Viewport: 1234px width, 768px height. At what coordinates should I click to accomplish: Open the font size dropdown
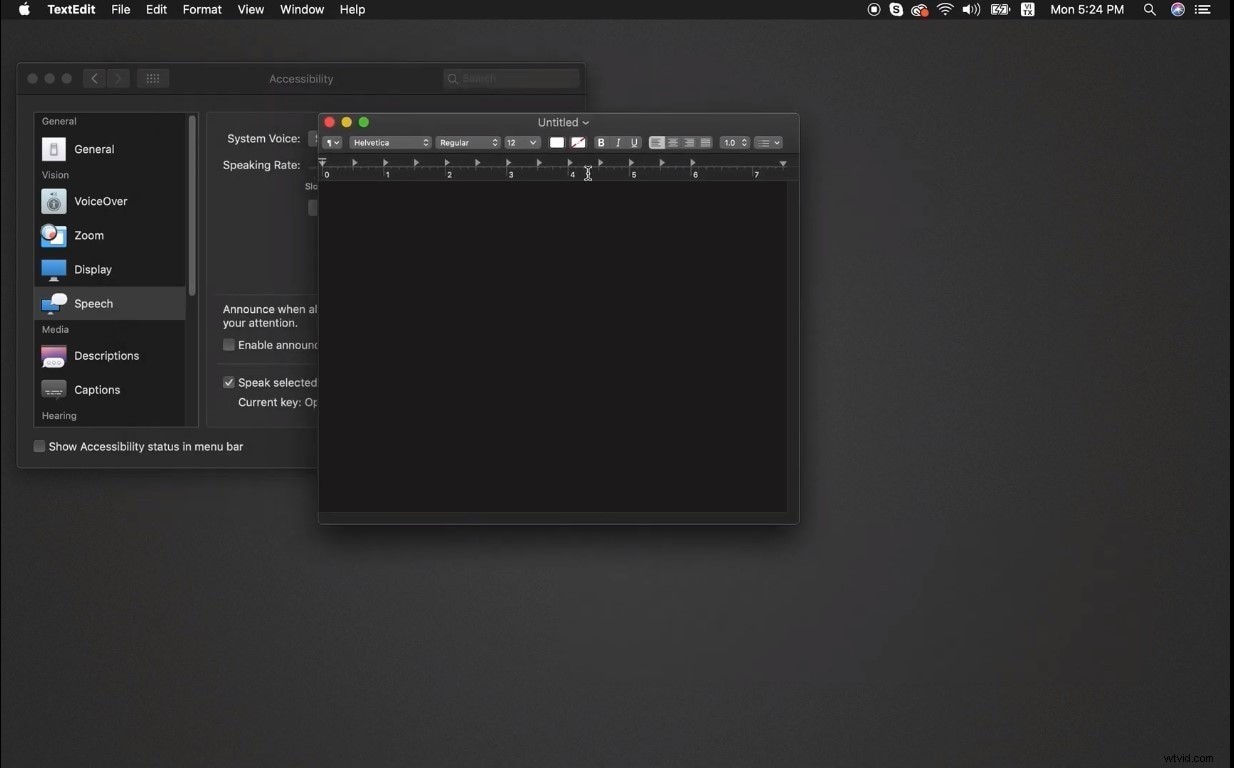(x=521, y=142)
